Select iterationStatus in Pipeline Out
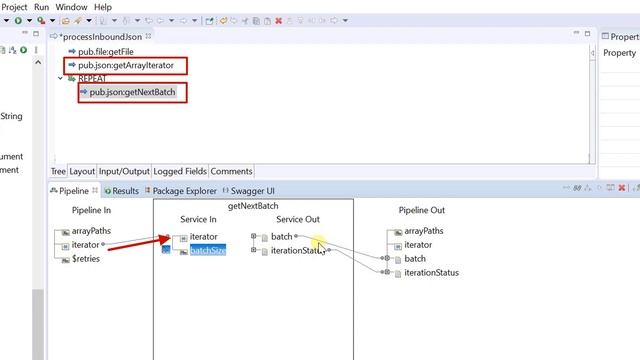This screenshot has width=640, height=360. (431, 273)
